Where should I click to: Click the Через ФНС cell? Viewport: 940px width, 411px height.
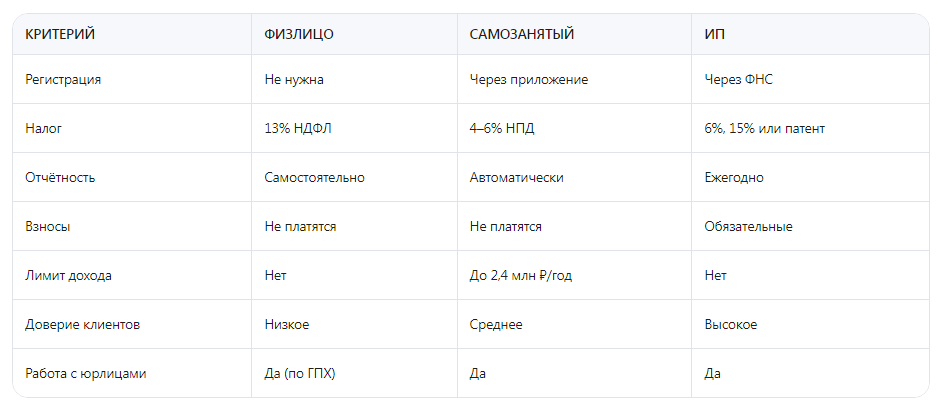pos(739,80)
